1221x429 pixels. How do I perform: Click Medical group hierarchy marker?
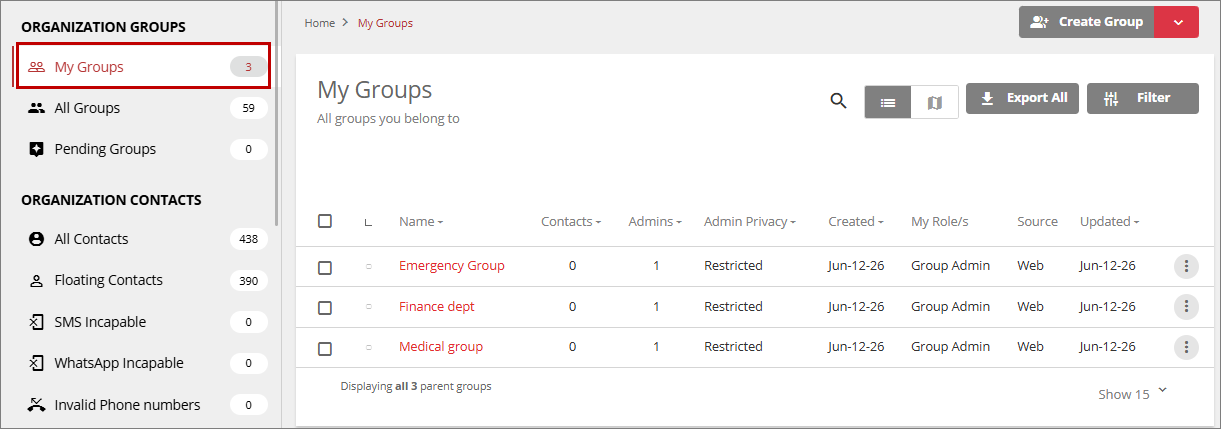pos(368,347)
